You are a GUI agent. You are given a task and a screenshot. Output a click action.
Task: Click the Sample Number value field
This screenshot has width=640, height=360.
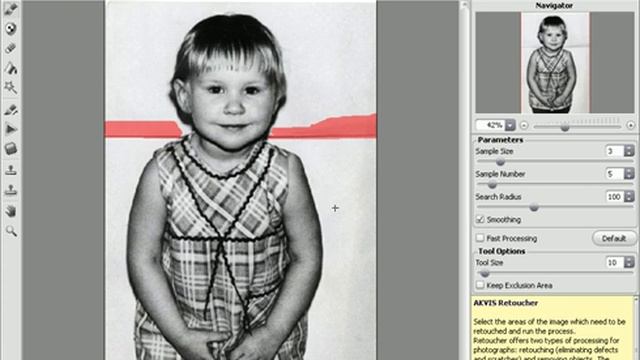click(x=615, y=174)
